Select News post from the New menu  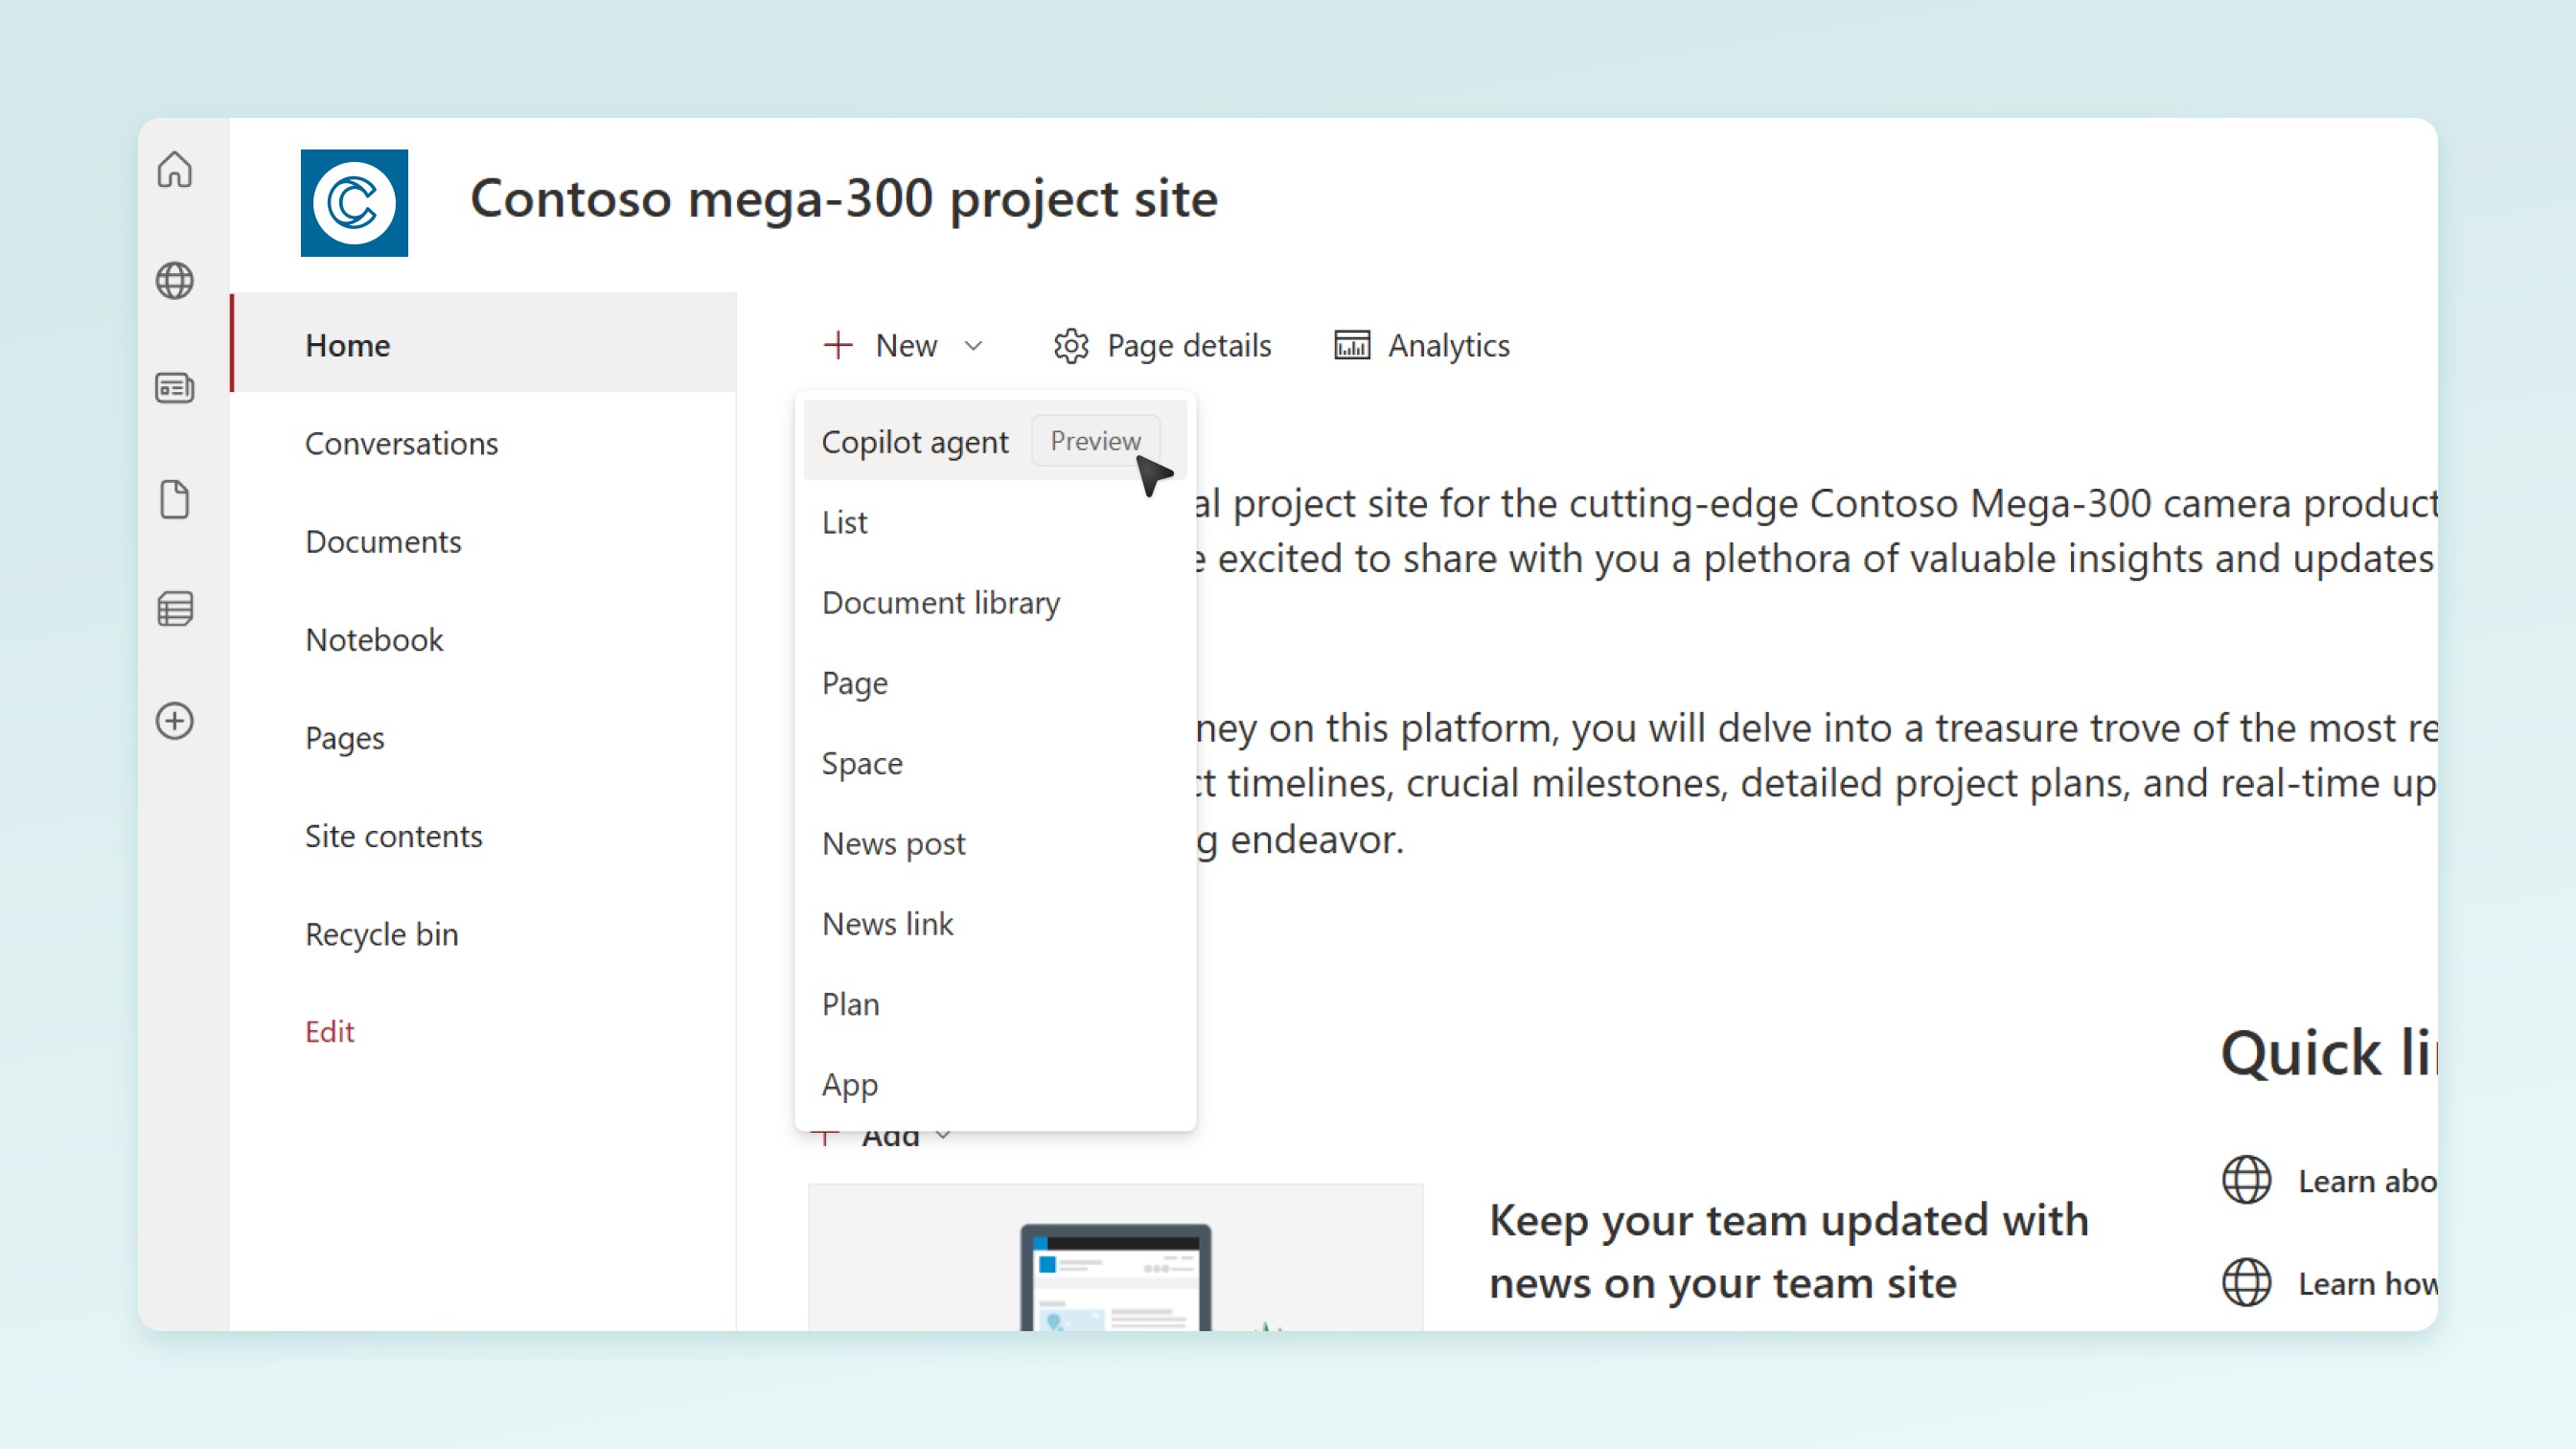click(x=893, y=842)
